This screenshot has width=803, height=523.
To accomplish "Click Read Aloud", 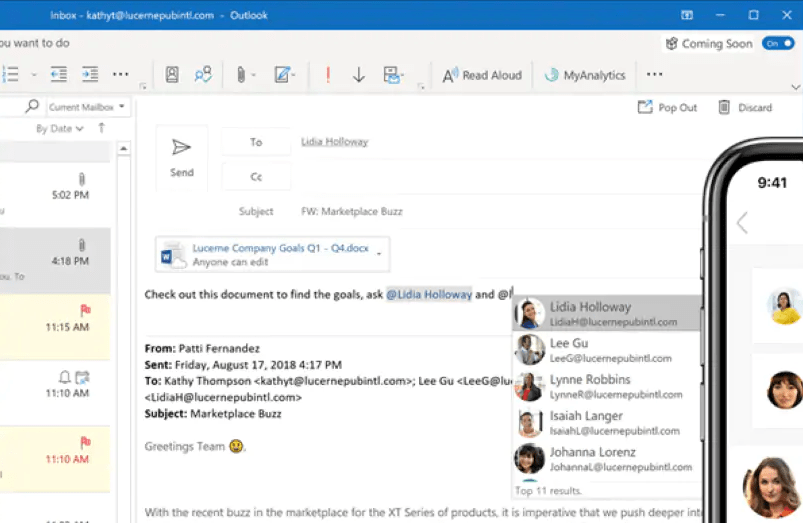I will 482,75.
